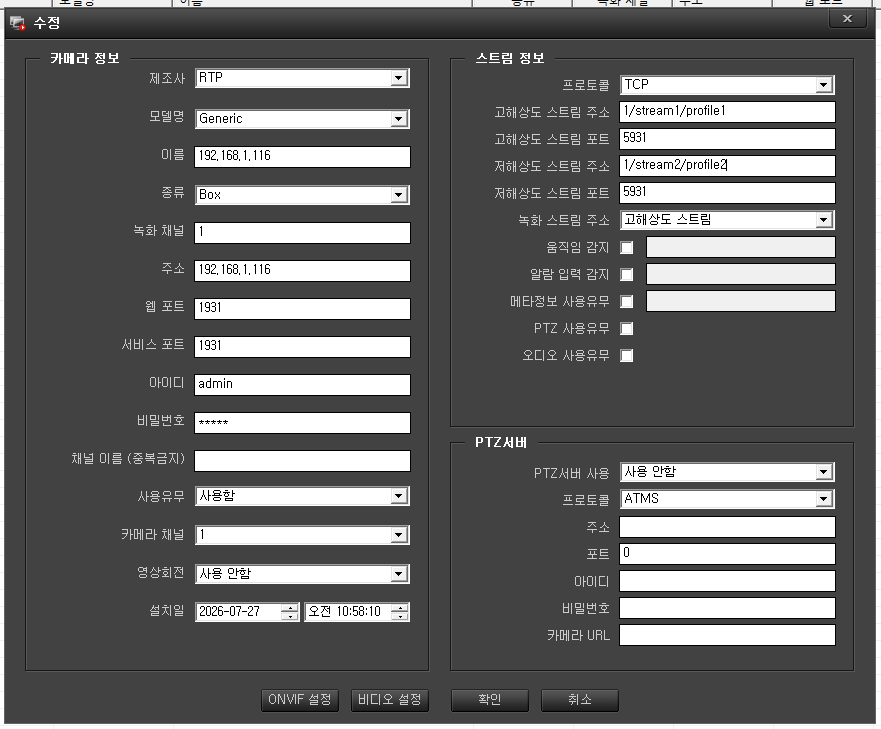Click the 채널 이름 (중복금지) field
881x729 pixels.
302,461
